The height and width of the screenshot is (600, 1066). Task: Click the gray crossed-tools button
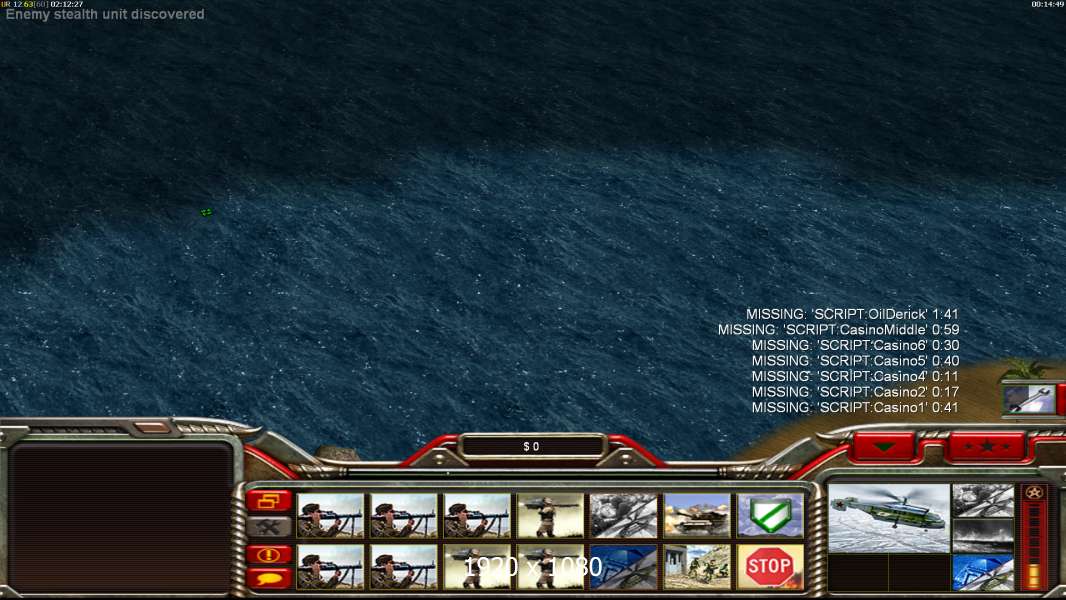(269, 527)
